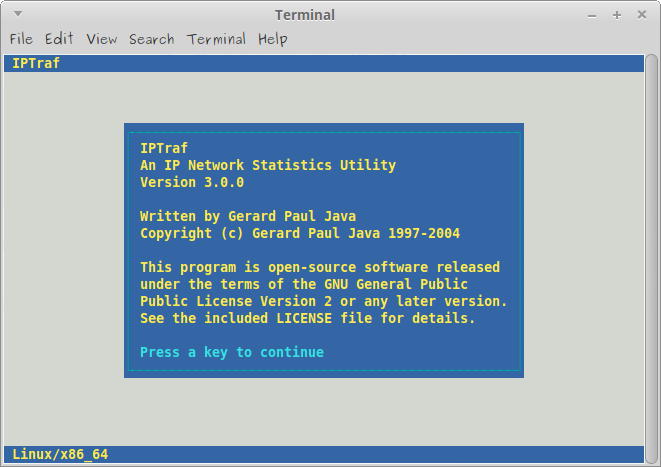This screenshot has width=661, height=467.
Task: Open window menu triangle in title bar
Action: 18,14
